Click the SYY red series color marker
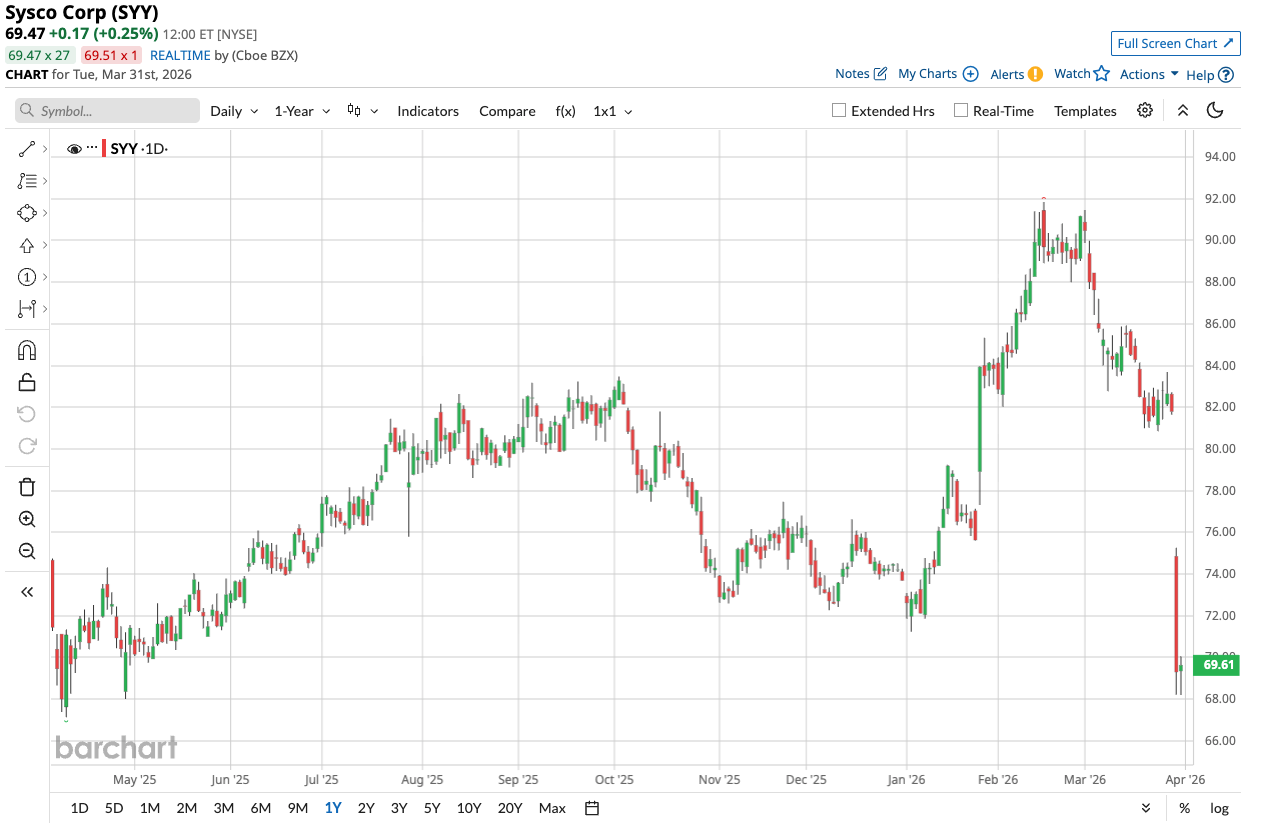1261x837 pixels. [x=104, y=149]
